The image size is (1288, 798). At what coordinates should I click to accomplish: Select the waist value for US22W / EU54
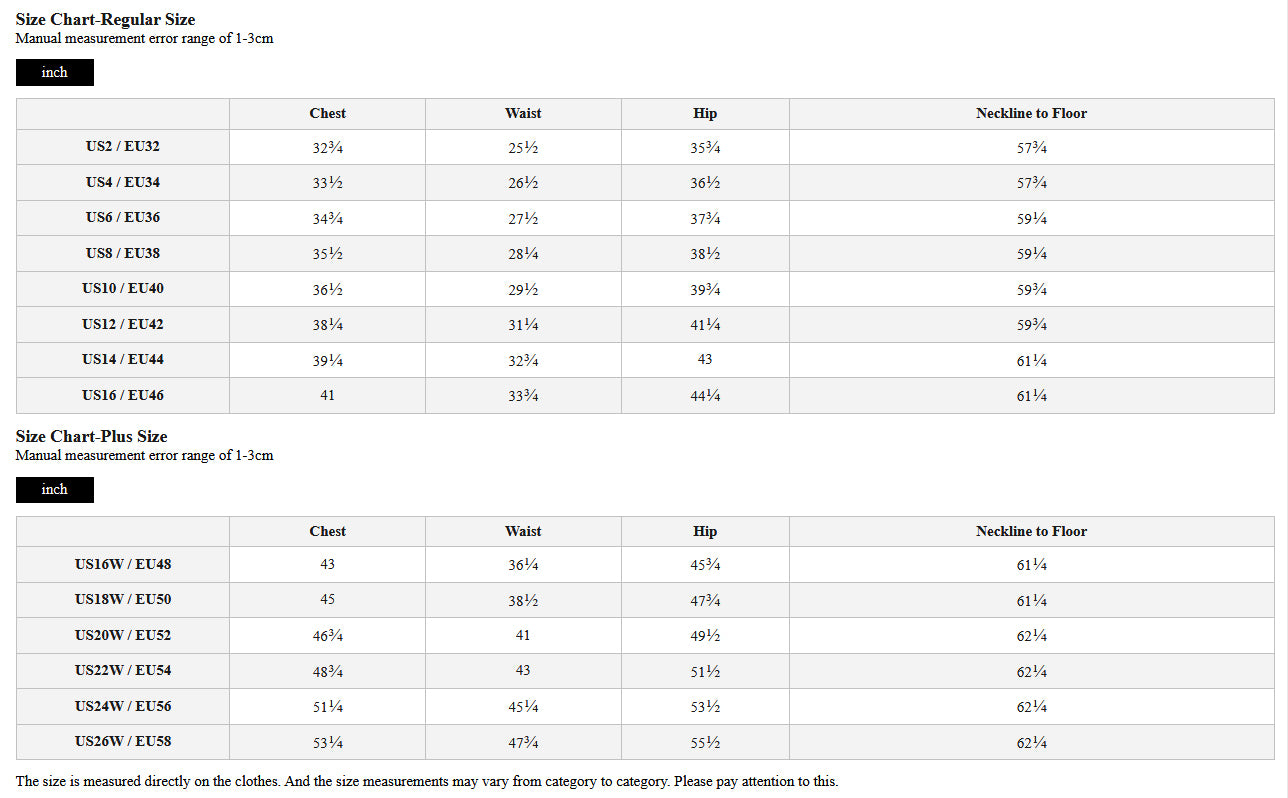[x=523, y=670]
